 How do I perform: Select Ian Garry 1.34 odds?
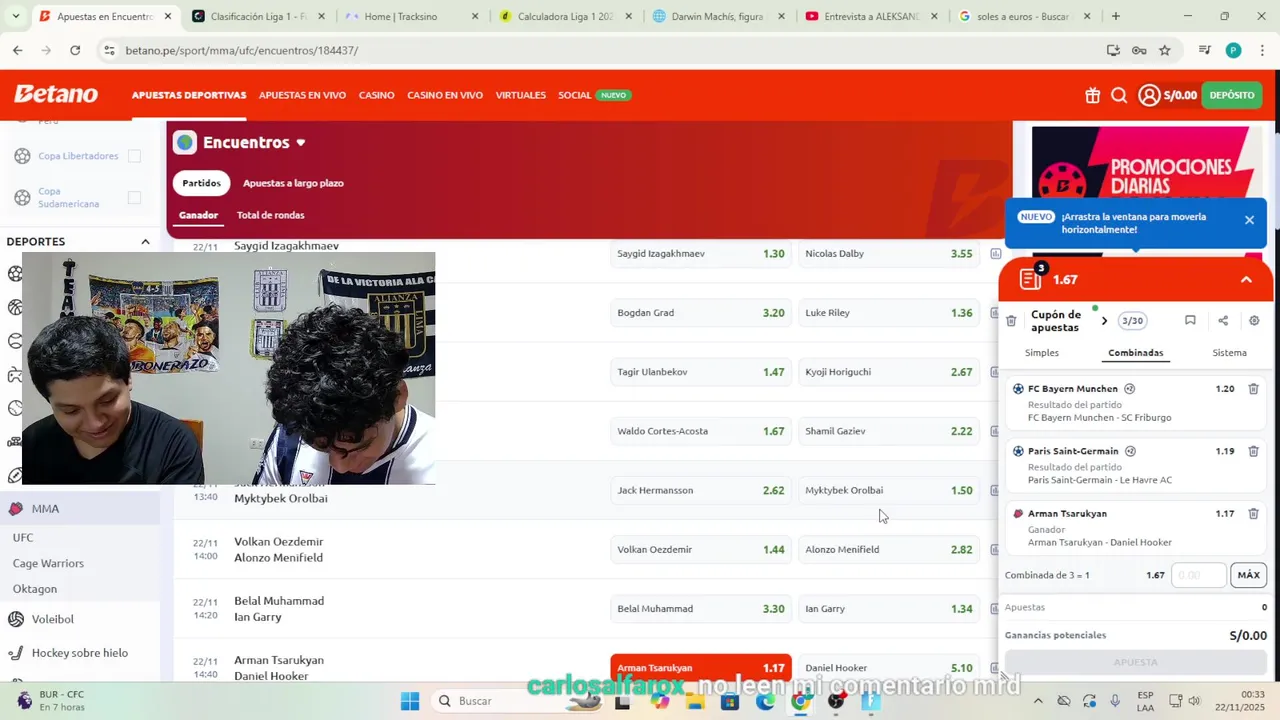click(889, 609)
